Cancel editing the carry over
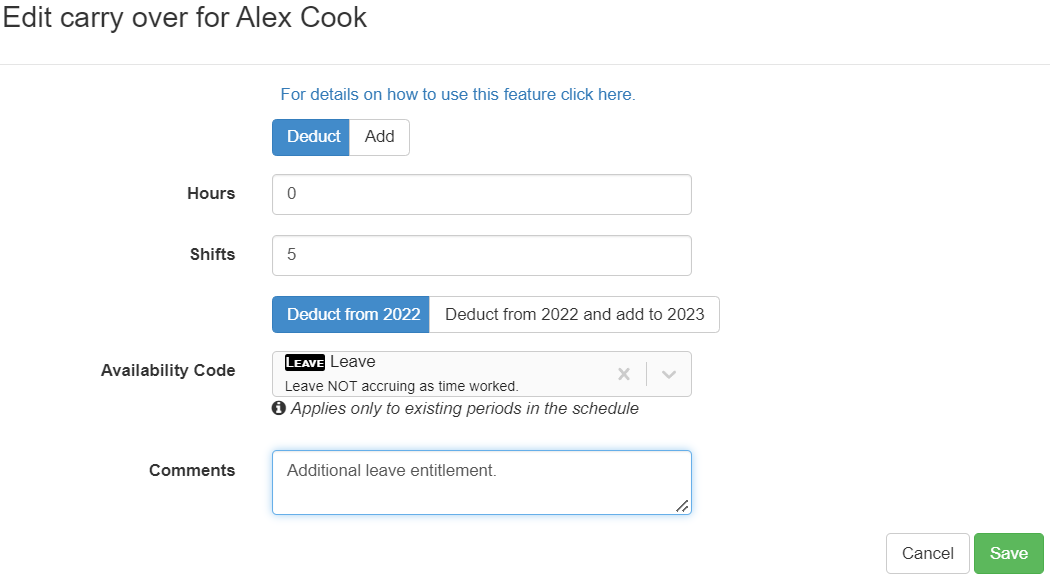 927,553
